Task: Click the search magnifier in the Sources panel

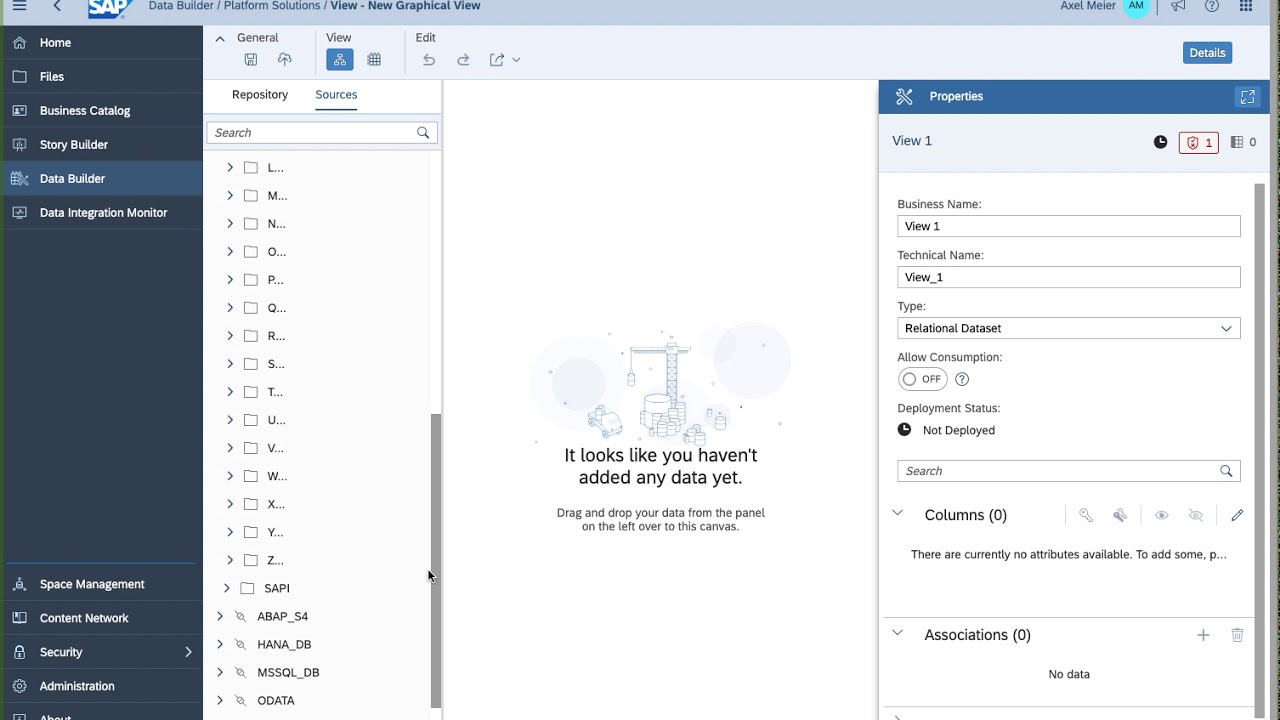Action: tap(423, 133)
